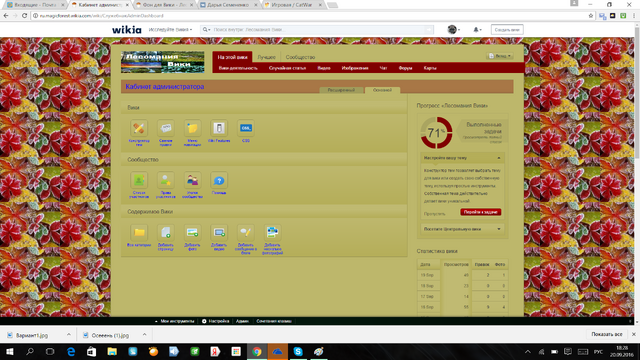
Task: Collapse the Настройте вашу тему task panel
Action: (498, 158)
